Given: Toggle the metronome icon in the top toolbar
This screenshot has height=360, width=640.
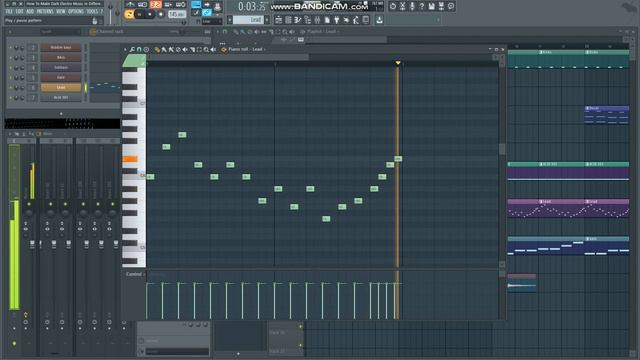Looking at the screenshot, I should tap(130, 5).
